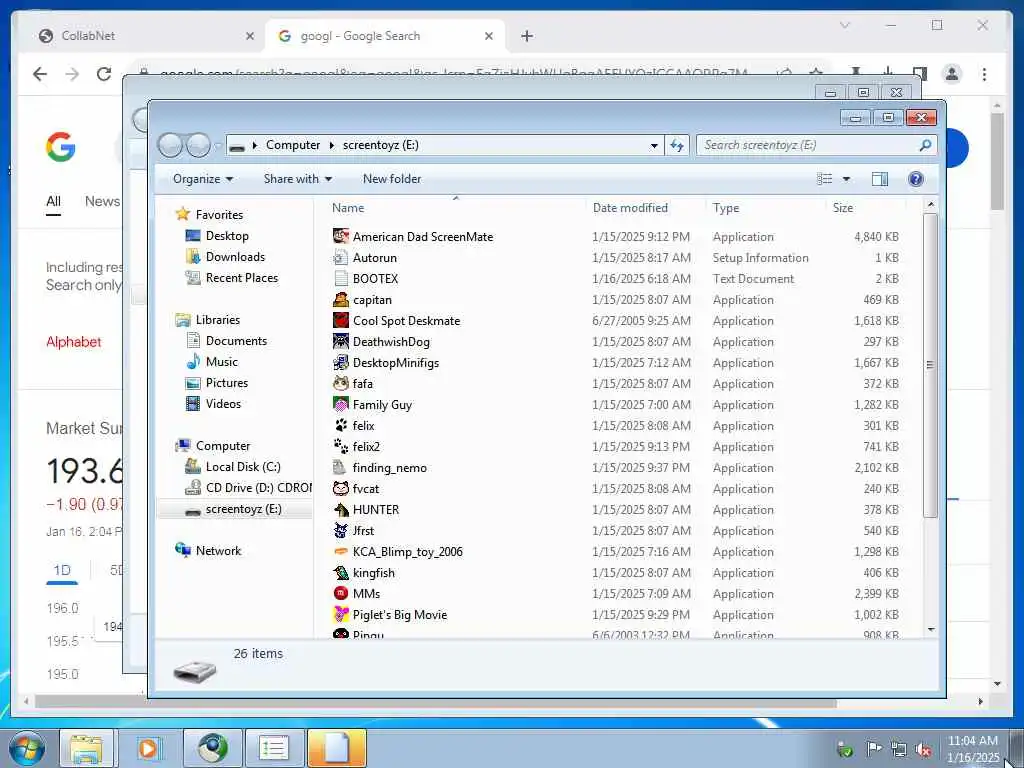The height and width of the screenshot is (768, 1024).
Task: Select the MMs application icon
Action: click(340, 594)
